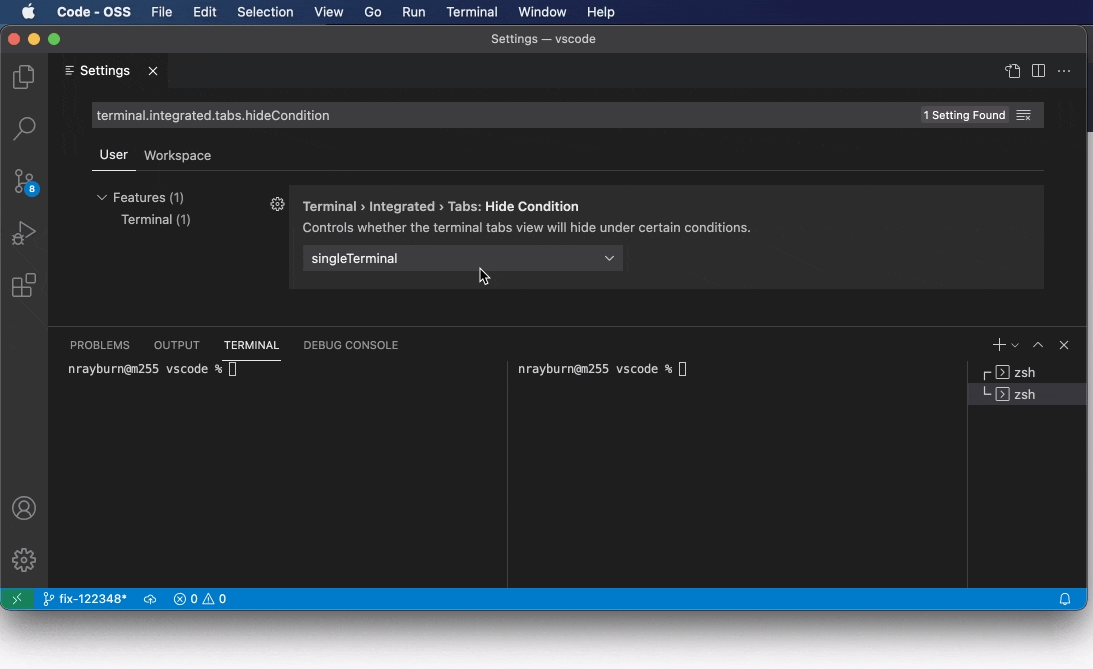Screen dimensions: 1093x669
Task: Open editor More Actions ellipsis
Action: point(1064,70)
